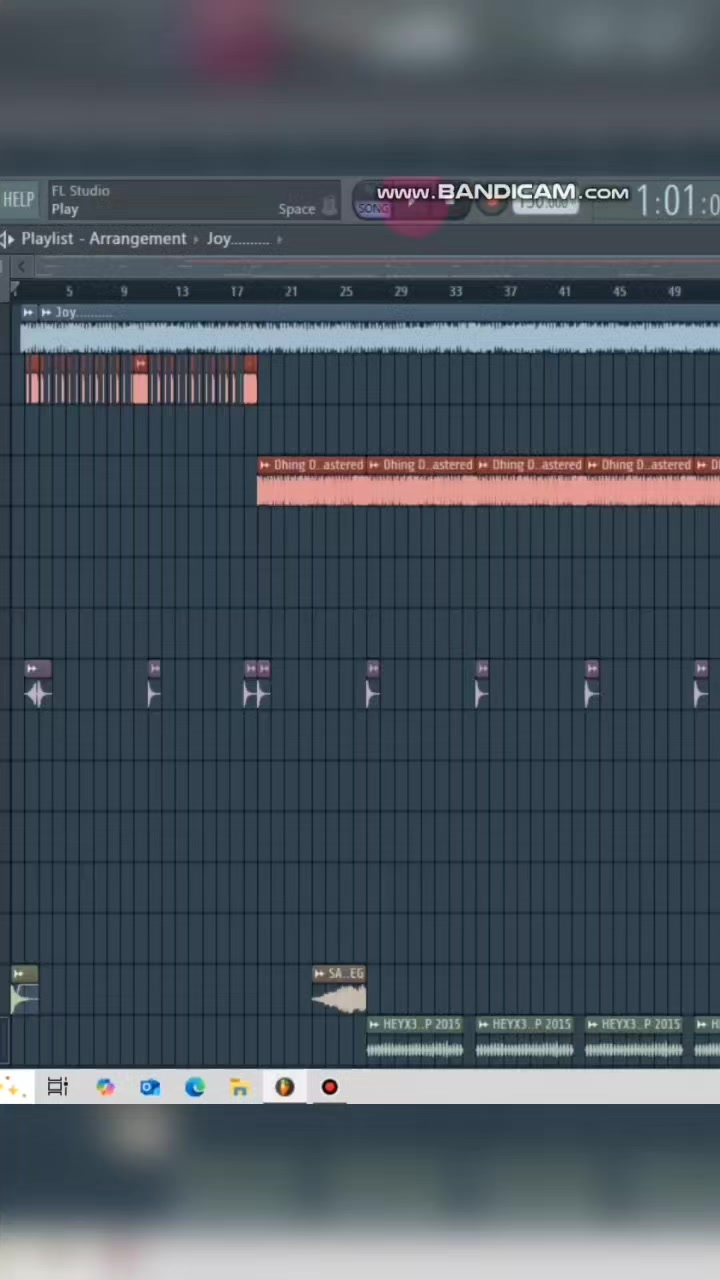Open FL Studio from the taskbar
Screen dimensions: 720x1280
coord(285,1087)
